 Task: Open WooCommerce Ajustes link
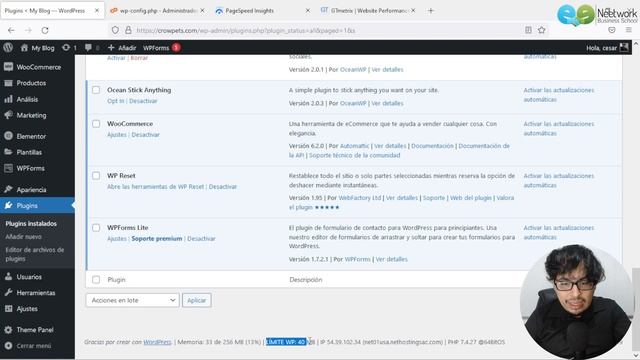point(117,135)
